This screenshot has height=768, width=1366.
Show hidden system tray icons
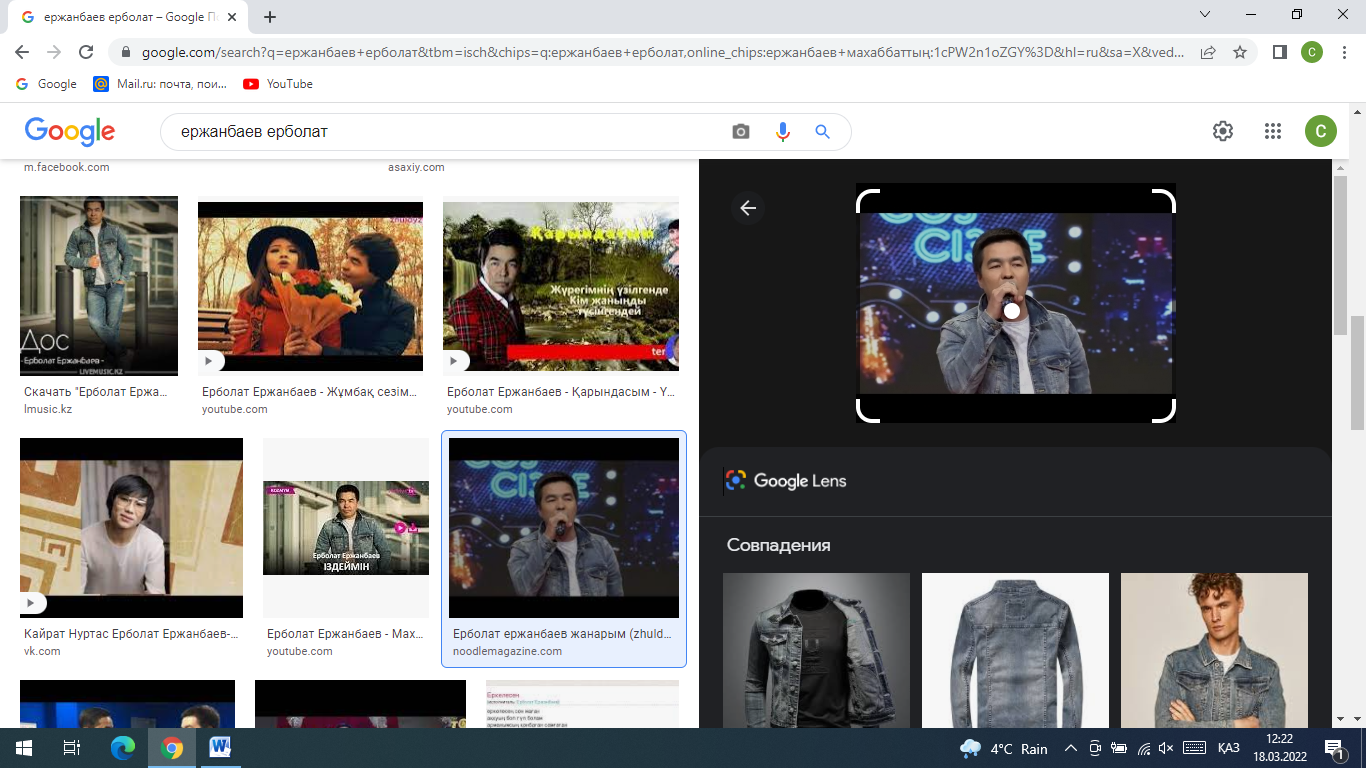[1070, 748]
